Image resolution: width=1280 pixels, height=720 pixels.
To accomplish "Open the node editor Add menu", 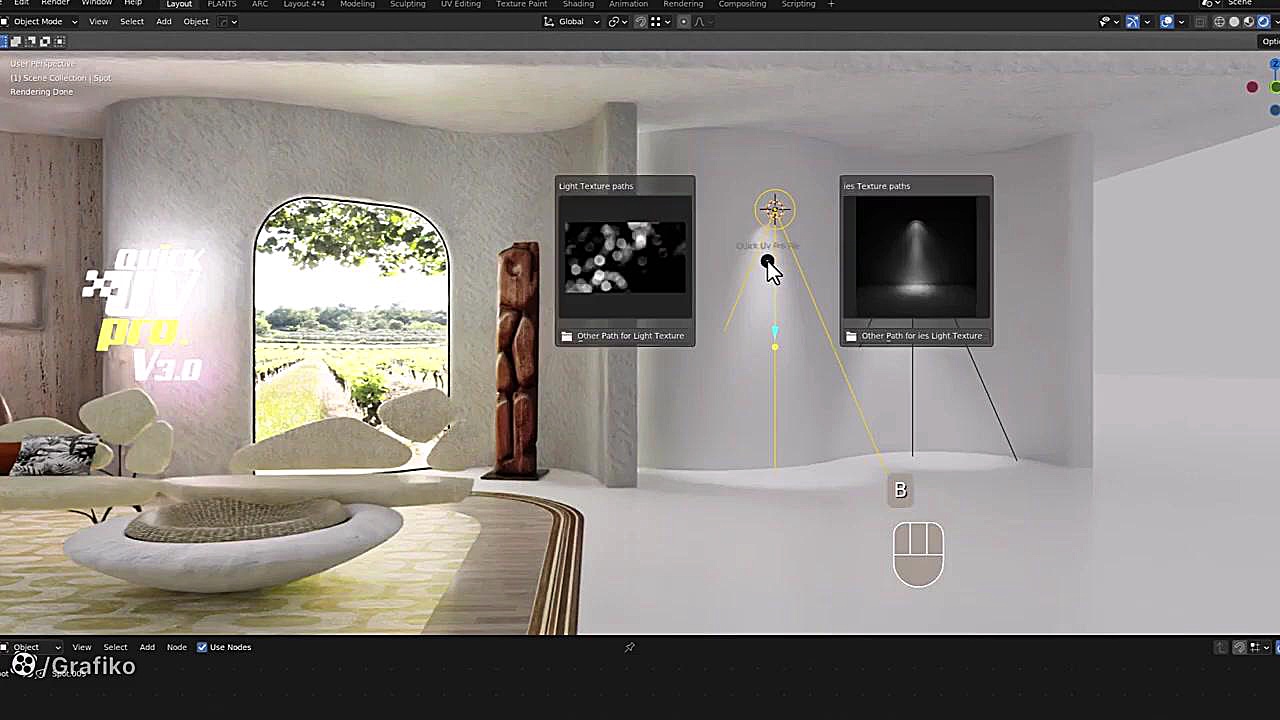I will (x=147, y=647).
